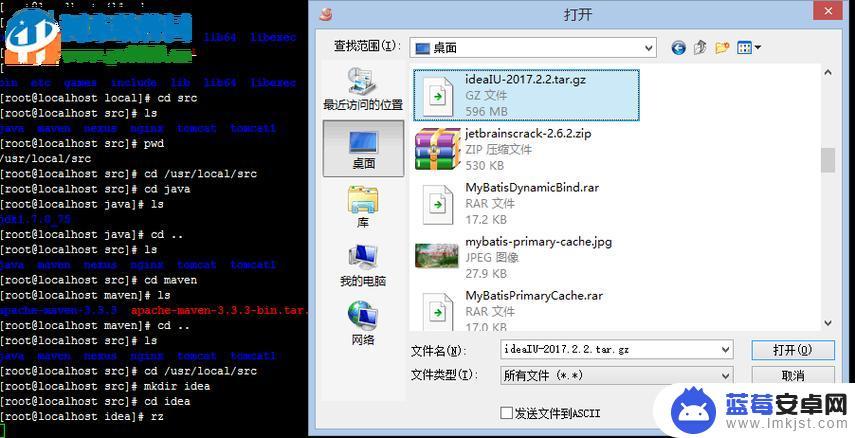855x438 pixels.
Task: Select Recent Places (最近访问的位置) in the sidebar
Action: click(363, 88)
